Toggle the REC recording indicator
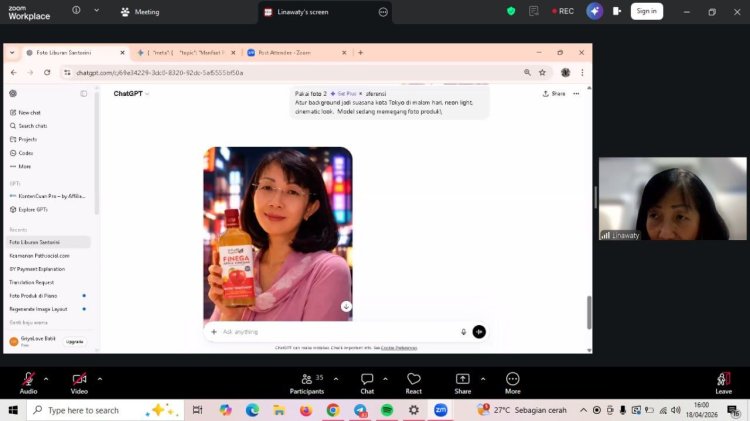The image size is (750, 421). pos(563,11)
